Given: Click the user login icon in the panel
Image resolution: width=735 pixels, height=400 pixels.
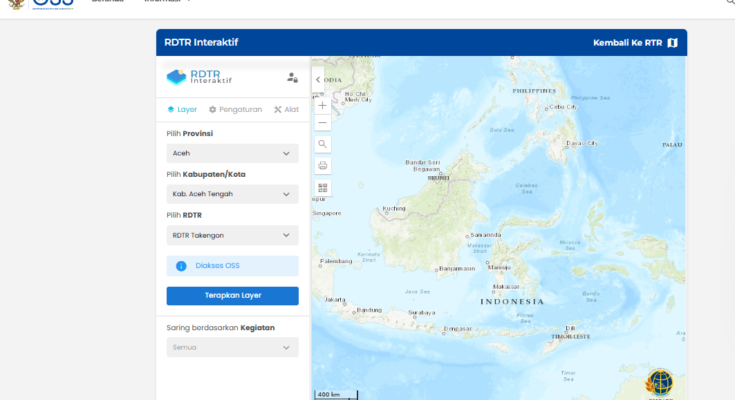Looking at the screenshot, I should pos(292,77).
